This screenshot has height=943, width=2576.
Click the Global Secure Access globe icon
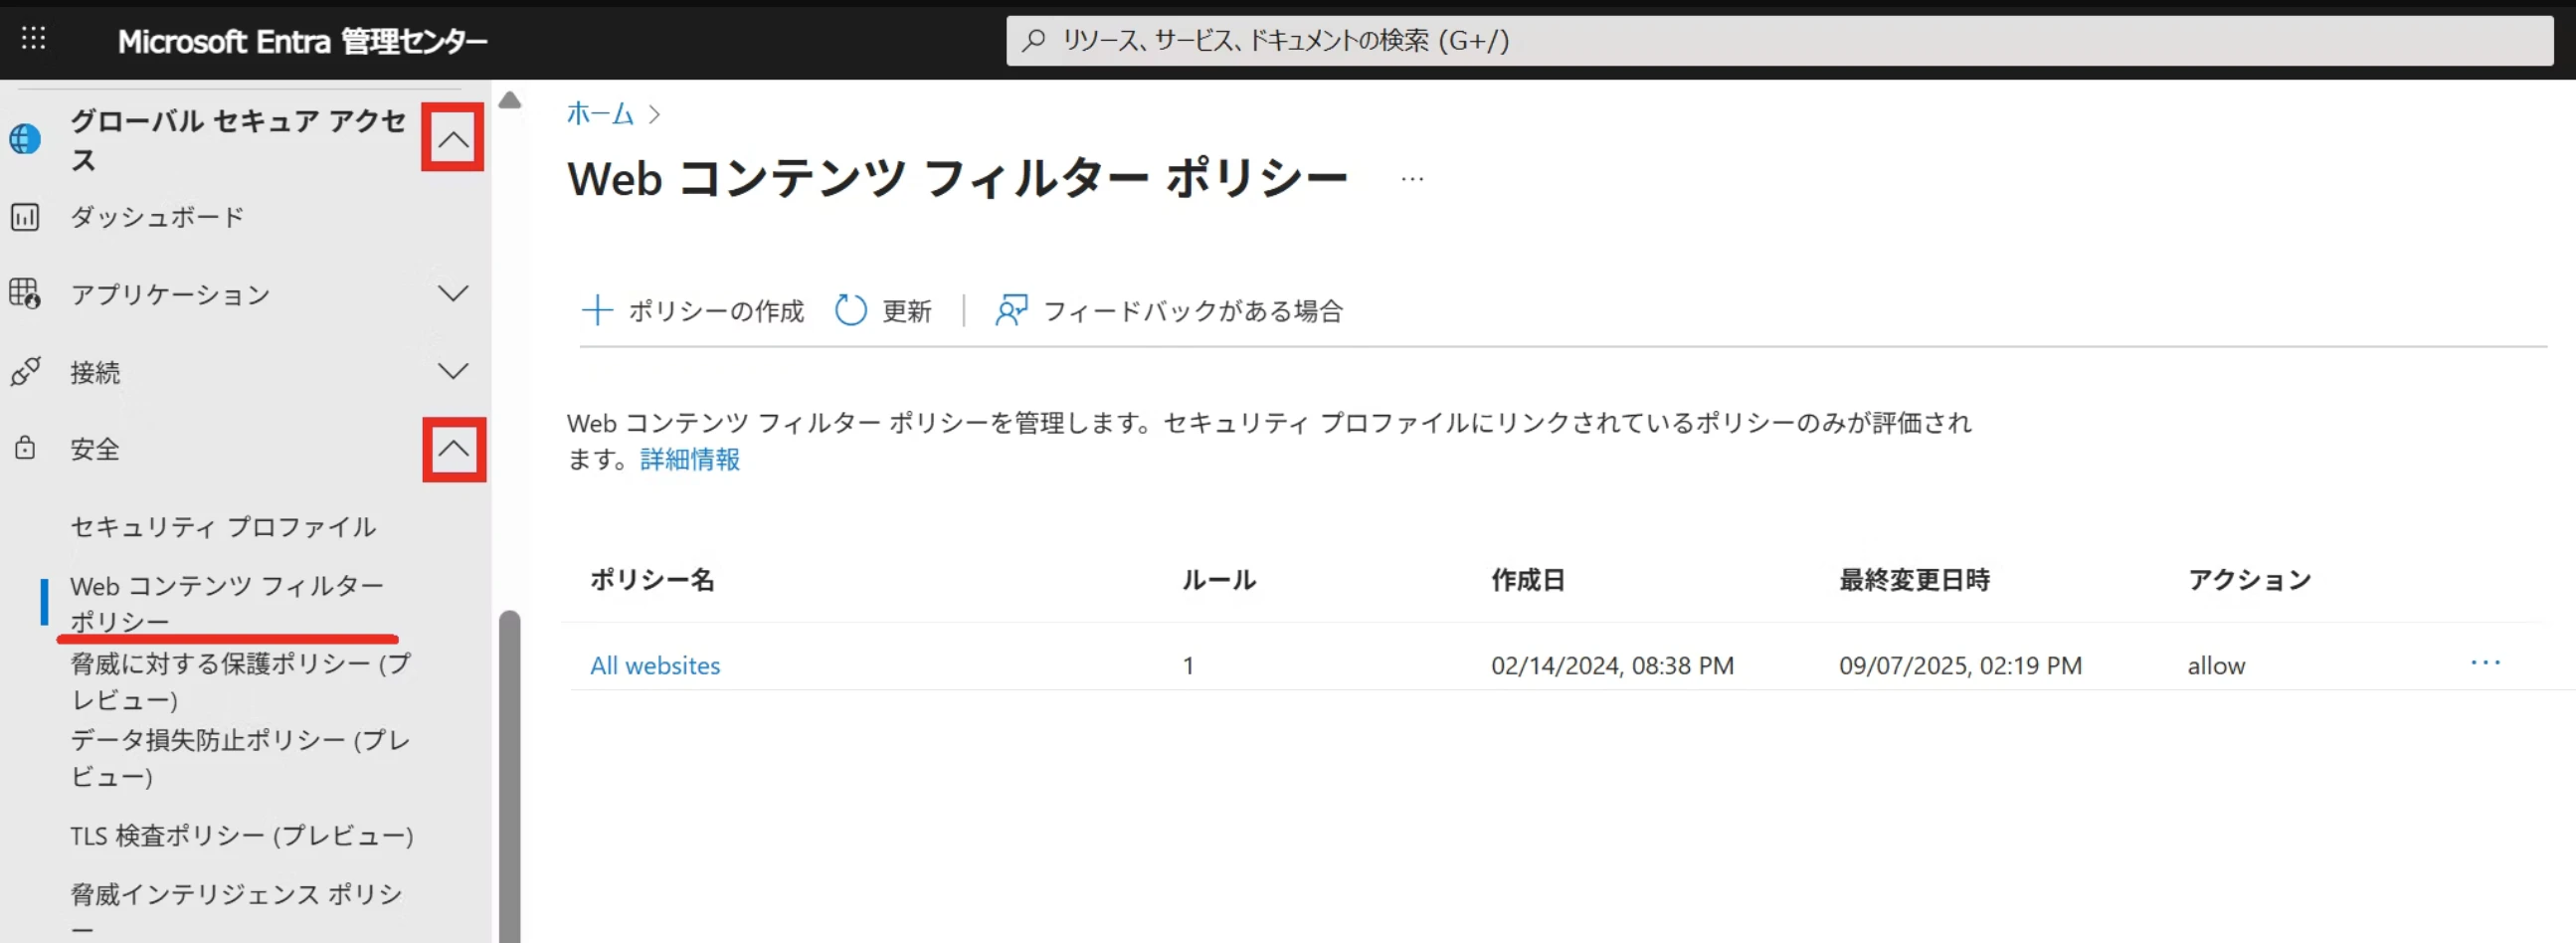point(25,139)
